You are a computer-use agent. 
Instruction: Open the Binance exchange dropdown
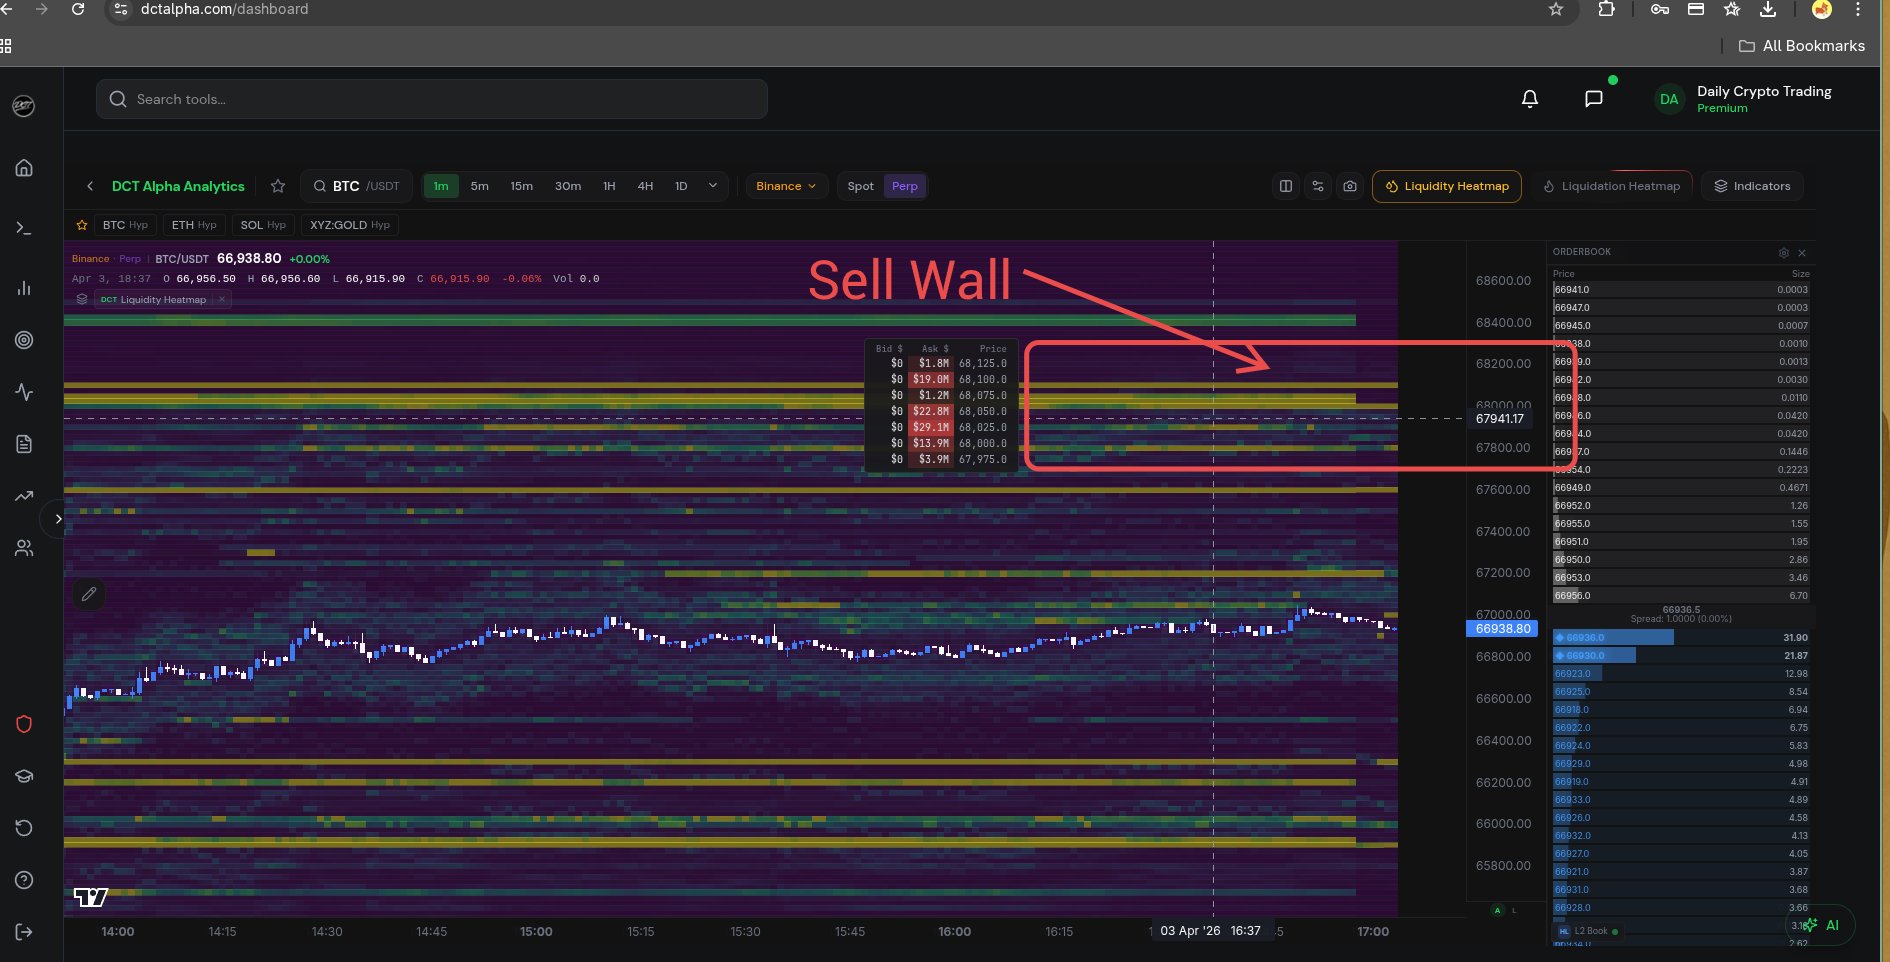coord(786,186)
